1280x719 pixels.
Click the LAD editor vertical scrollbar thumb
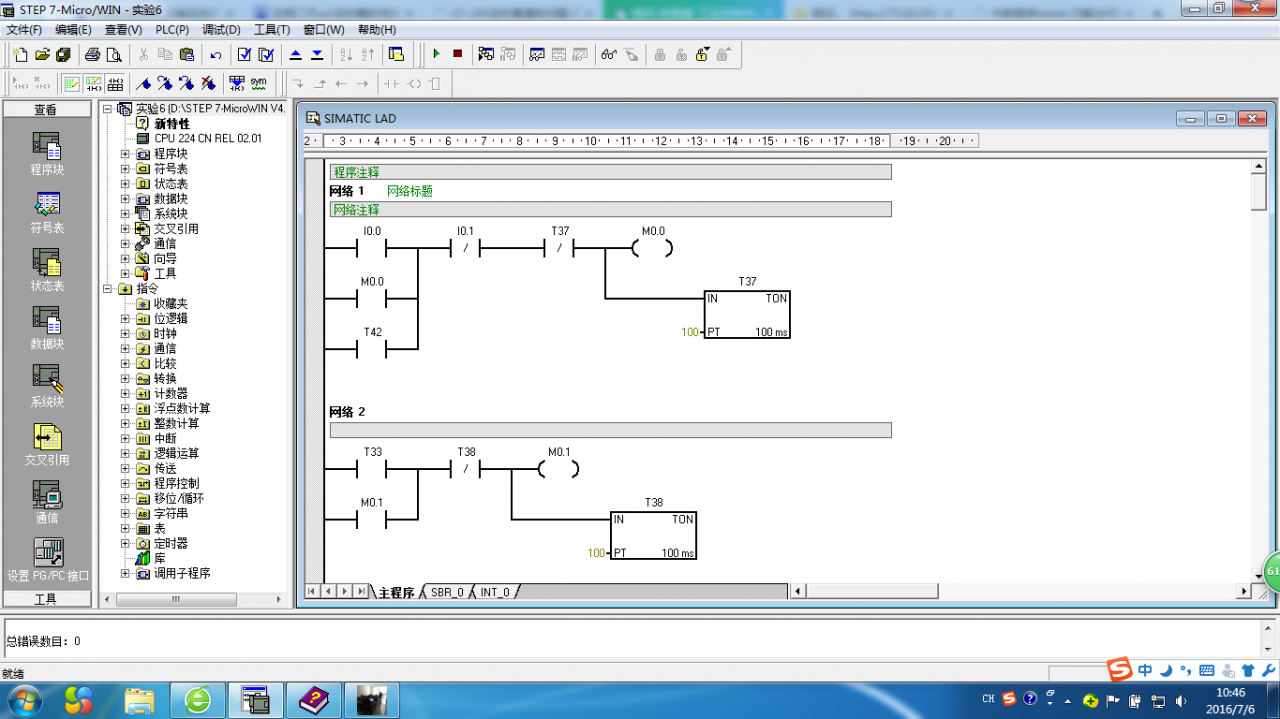[1259, 191]
